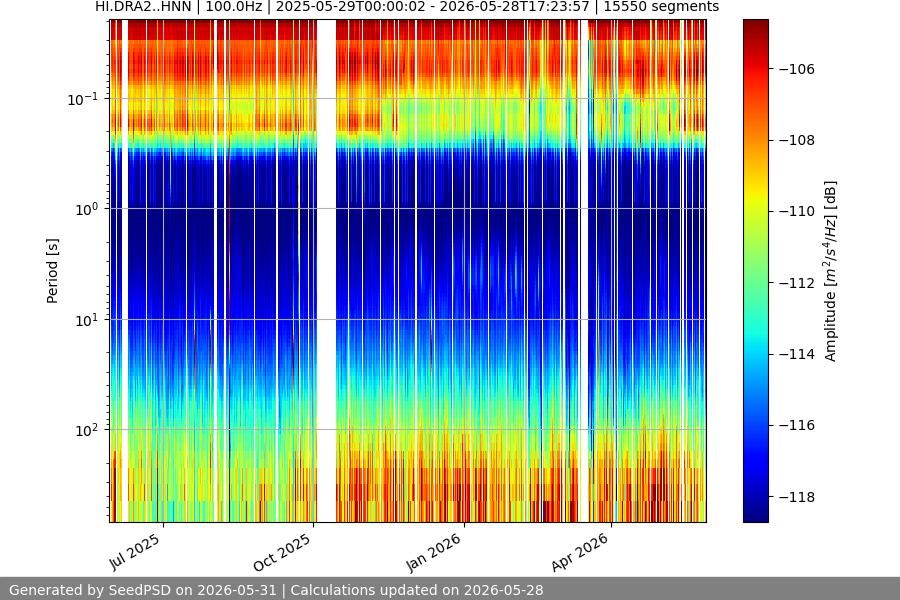Viewport: 900px width, 600px height.
Task: Click the wide white data gap in October 2025
Action: click(x=326, y=271)
